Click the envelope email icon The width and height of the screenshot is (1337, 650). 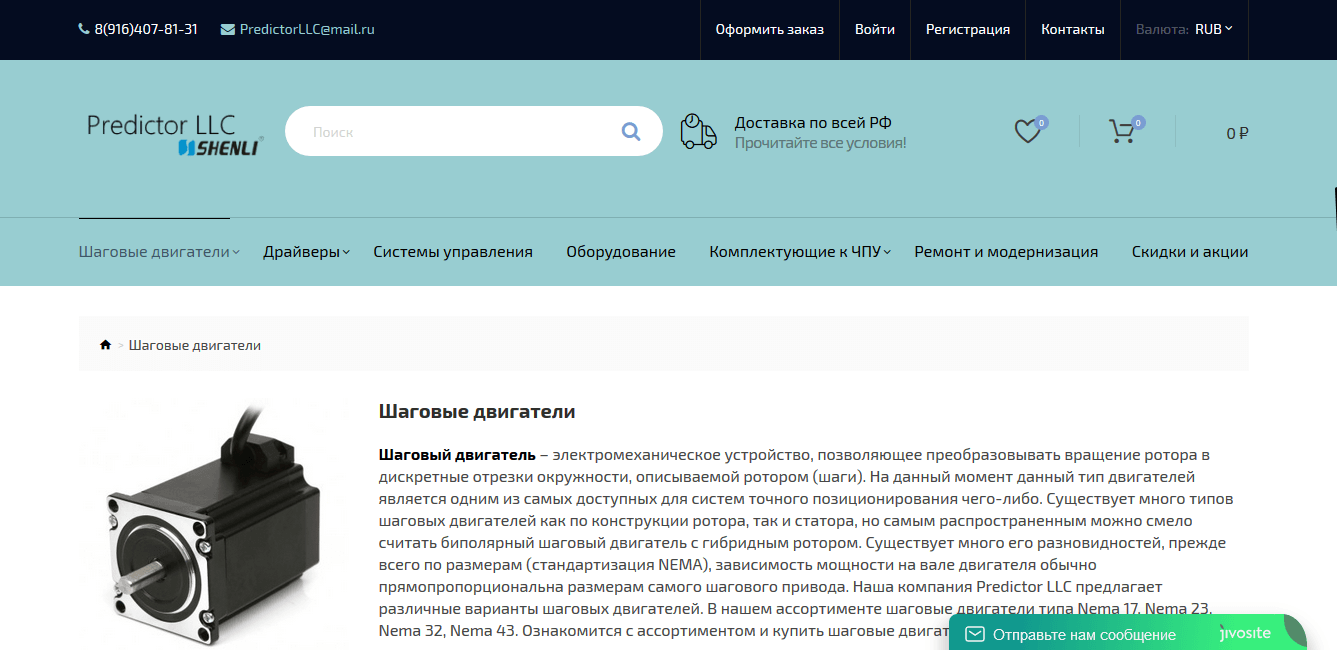tap(227, 29)
